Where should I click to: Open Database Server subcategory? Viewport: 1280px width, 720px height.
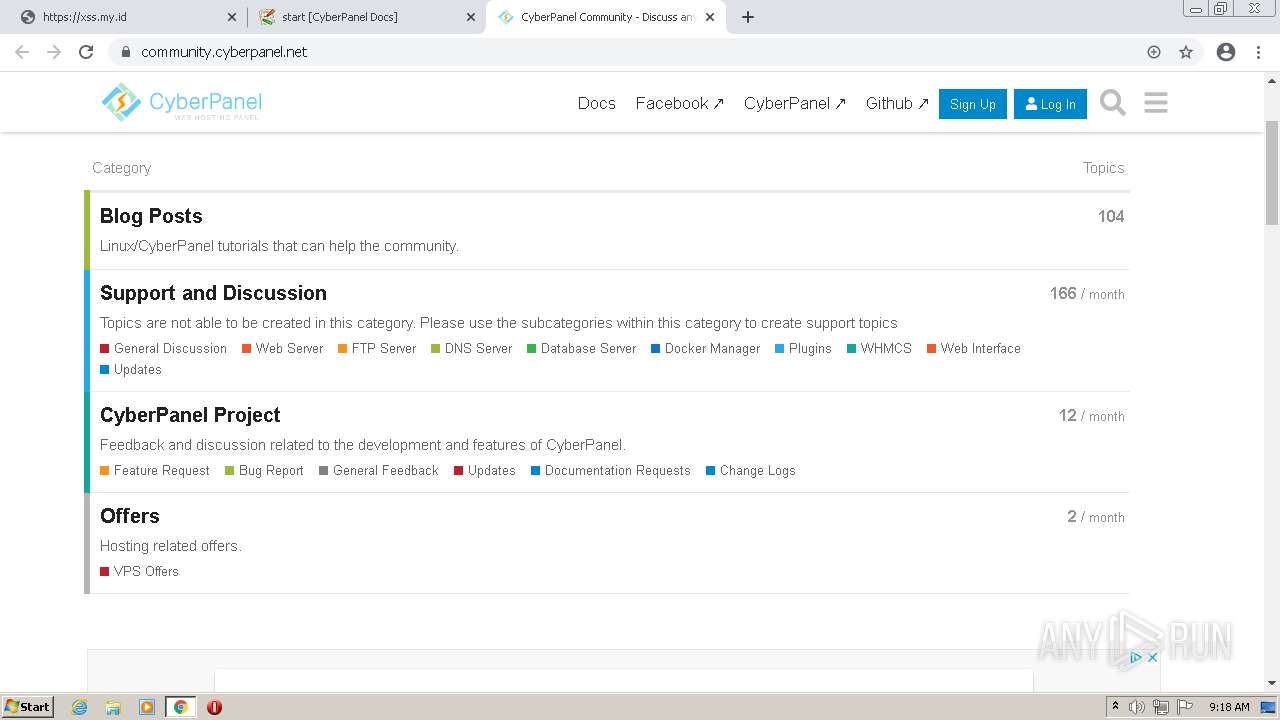(x=581, y=348)
